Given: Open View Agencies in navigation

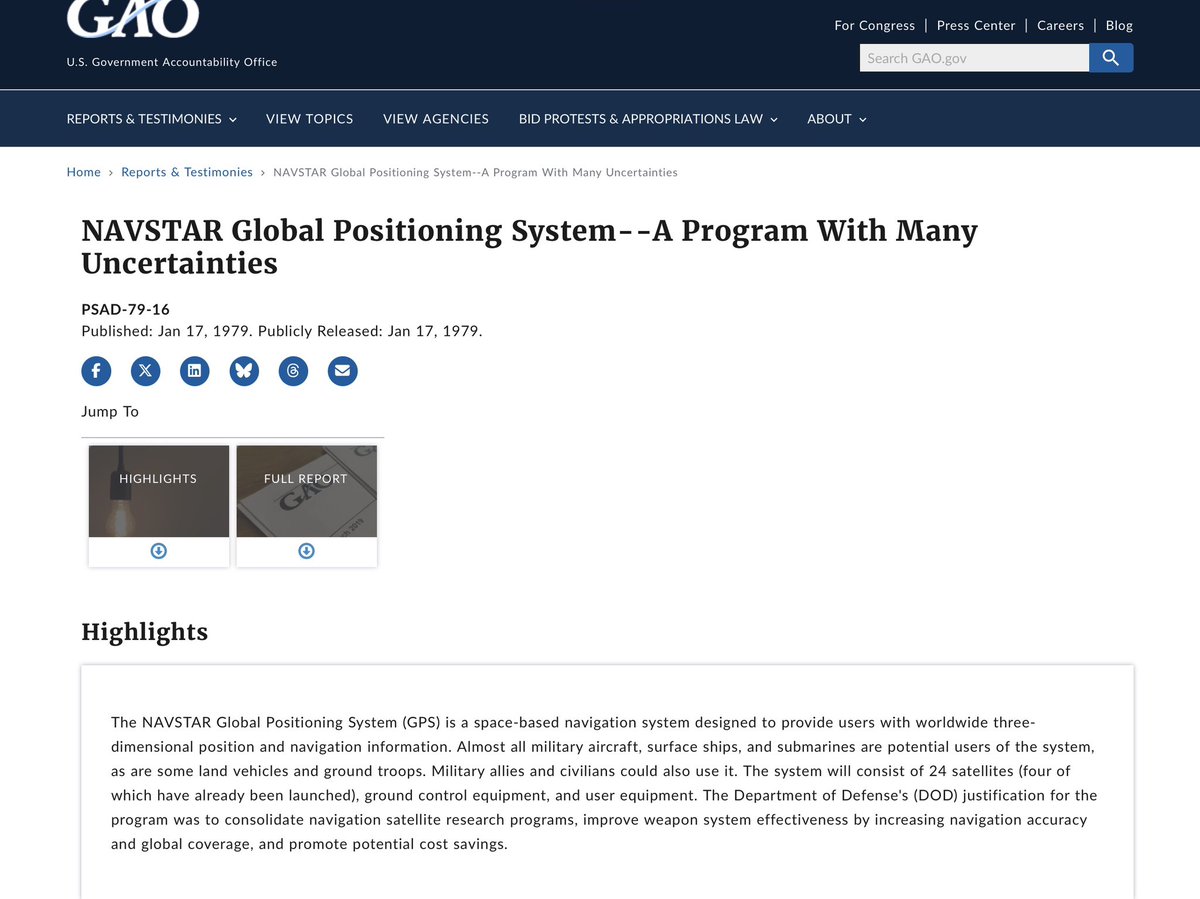Looking at the screenshot, I should coord(436,119).
